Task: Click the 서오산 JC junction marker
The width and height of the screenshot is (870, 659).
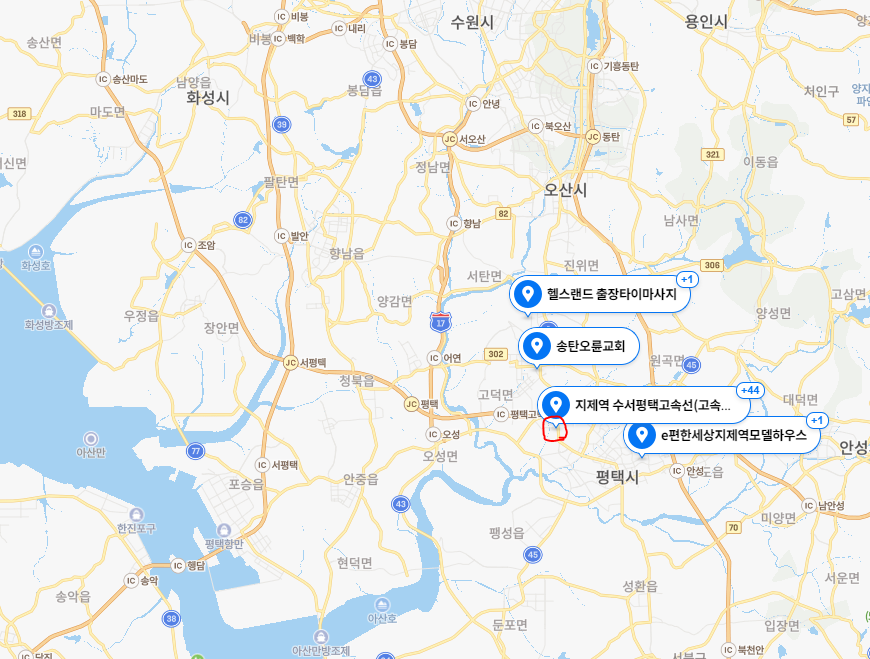Action: tap(450, 139)
